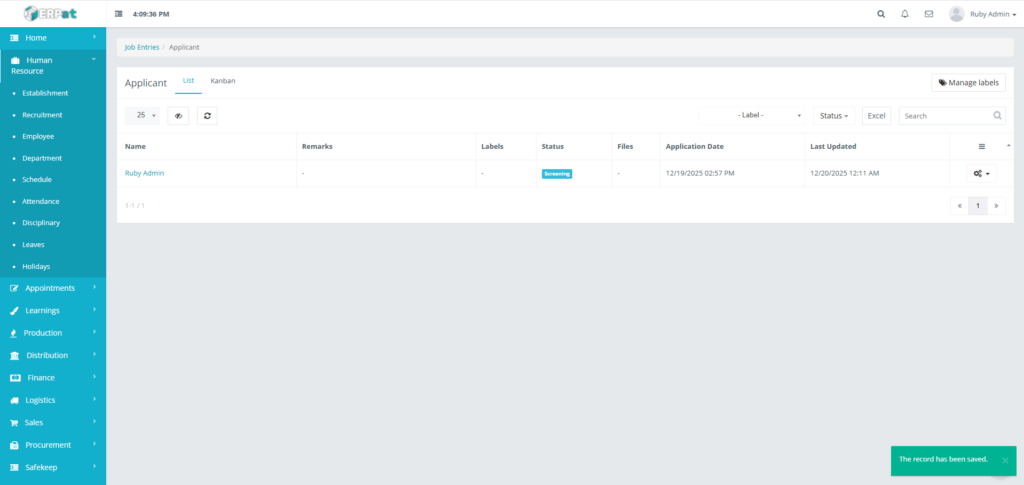Screen dimensions: 1024x485
Task: Dismiss the record saved notification
Action: pyautogui.click(x=1005, y=460)
